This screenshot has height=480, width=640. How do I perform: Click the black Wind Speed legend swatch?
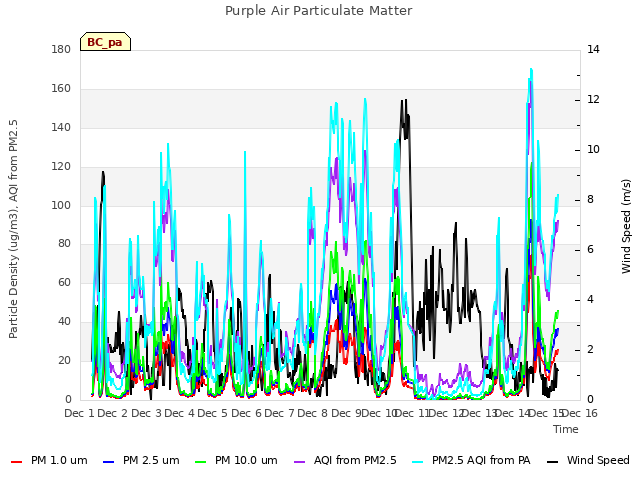[553, 462]
